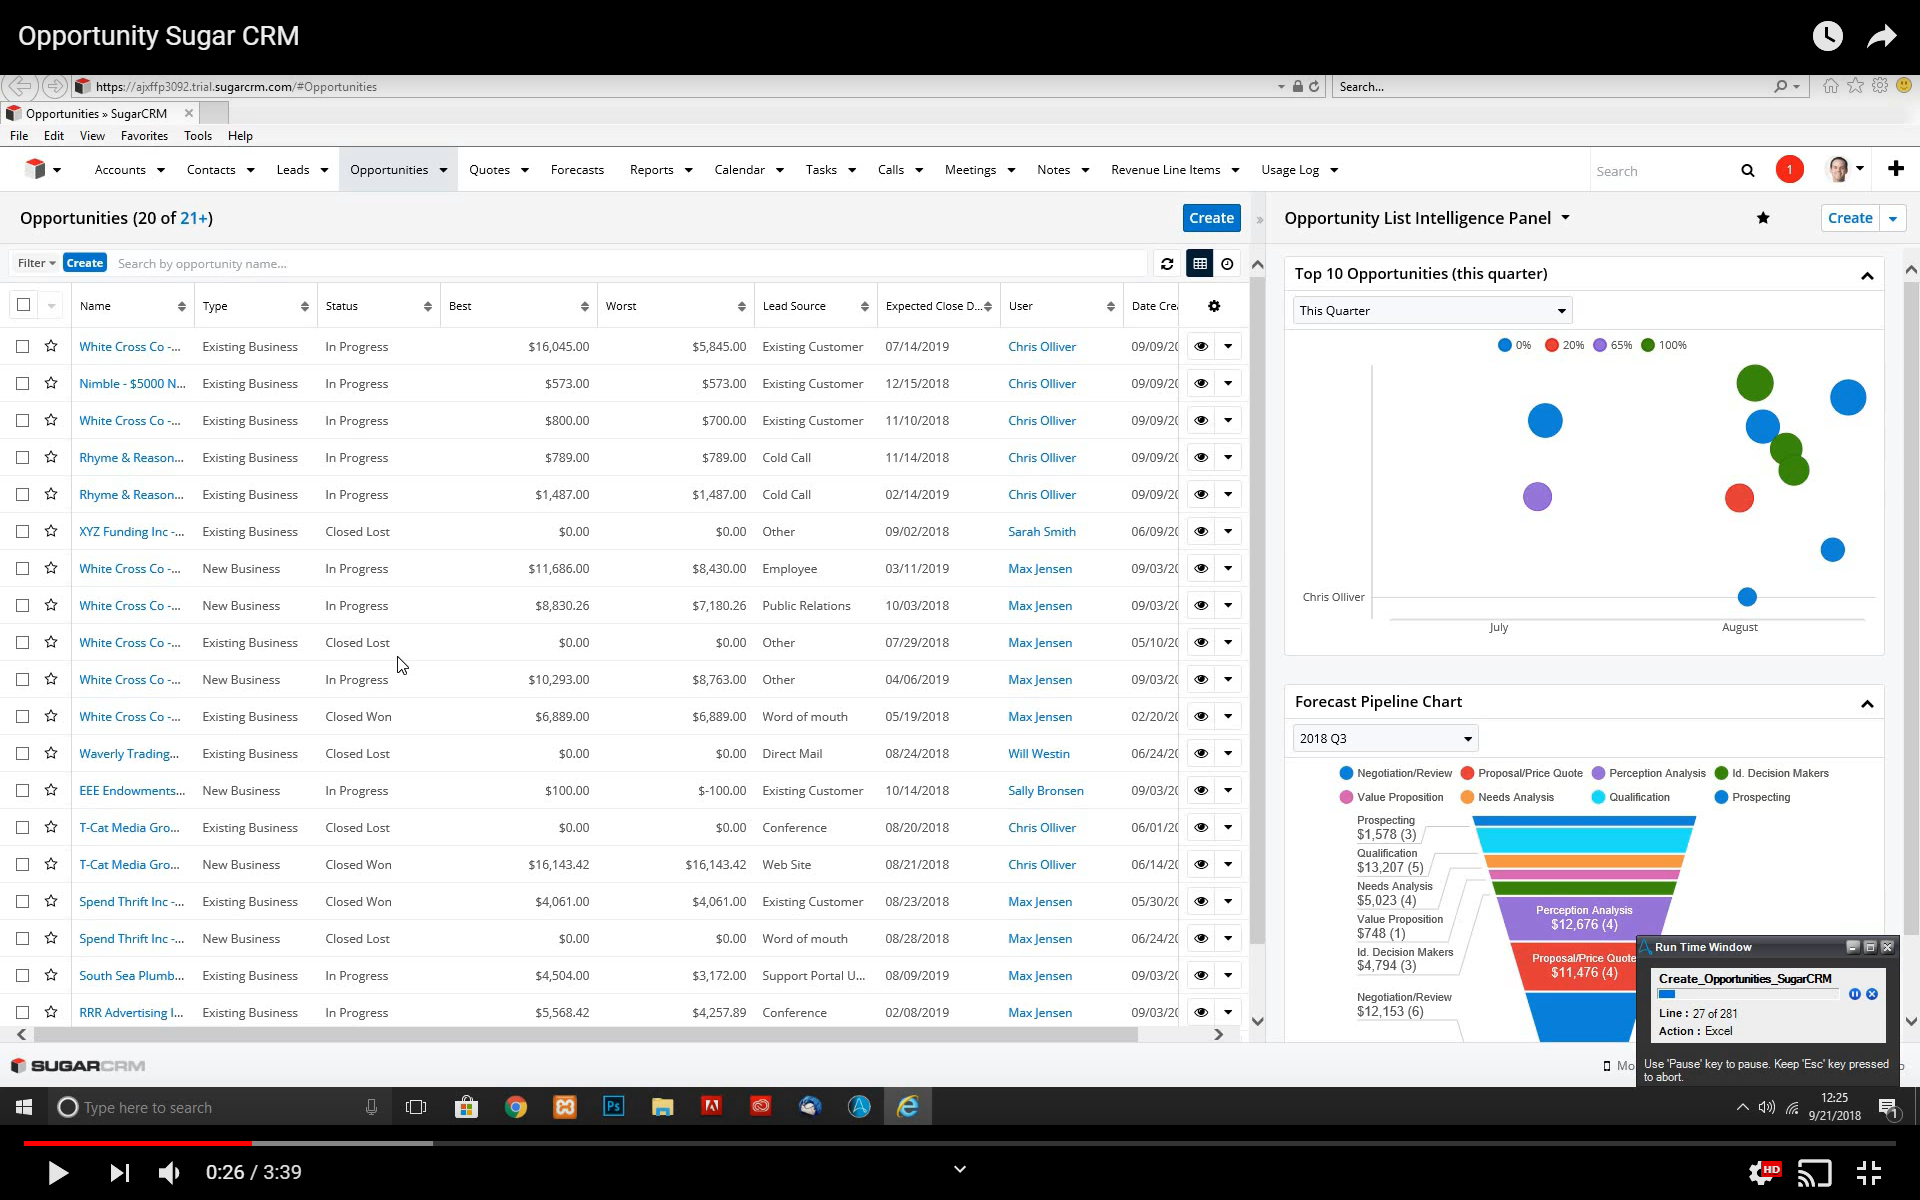The height and width of the screenshot is (1200, 1920).
Task: Click the red 20% legend swatch
Action: click(x=1551, y=345)
